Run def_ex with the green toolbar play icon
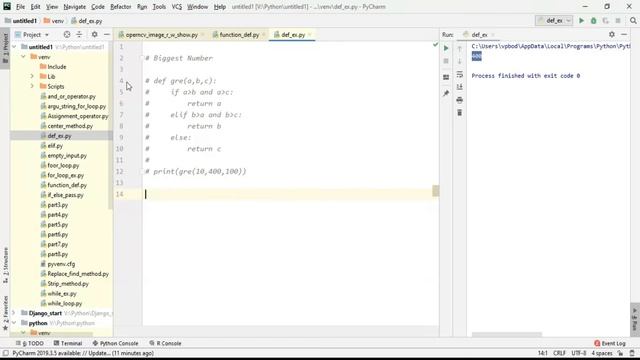Screen dimensions: 640x360 pos(581,20)
